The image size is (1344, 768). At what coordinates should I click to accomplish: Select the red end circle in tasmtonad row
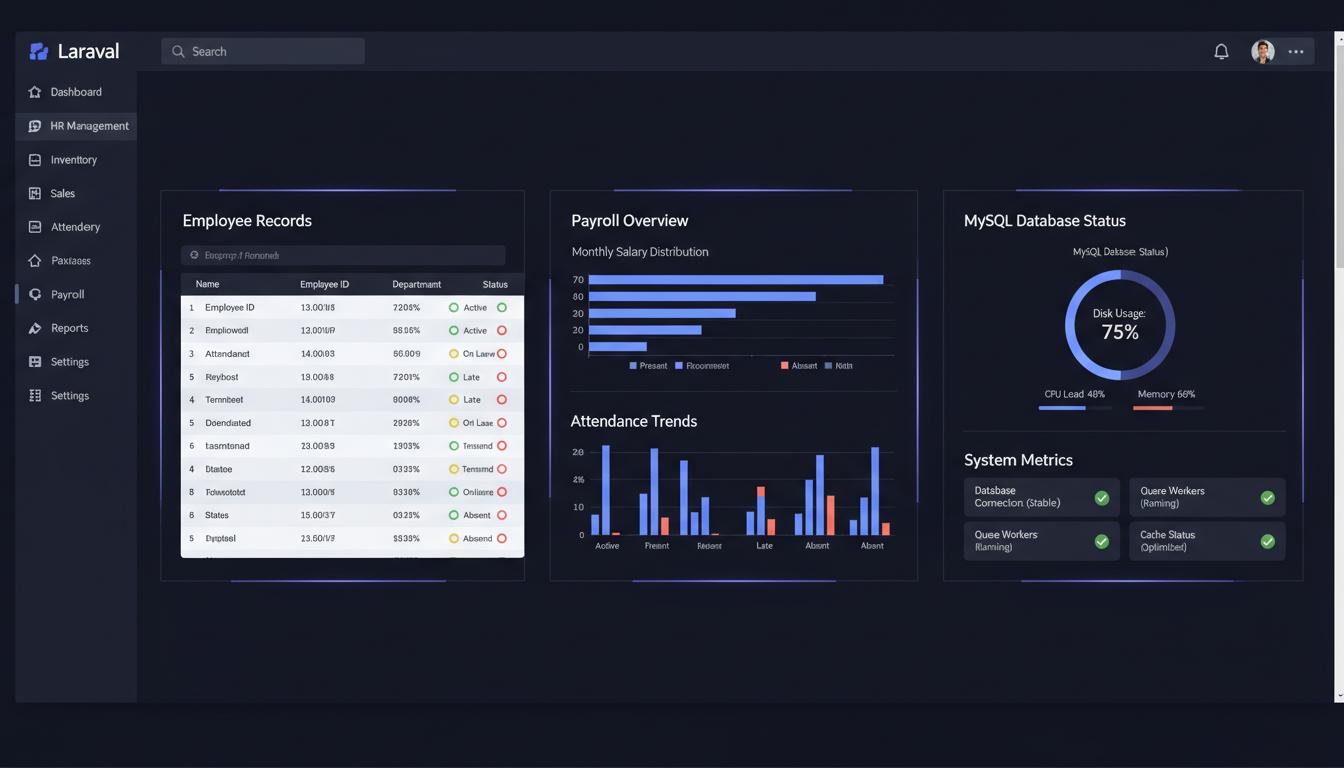pos(502,446)
